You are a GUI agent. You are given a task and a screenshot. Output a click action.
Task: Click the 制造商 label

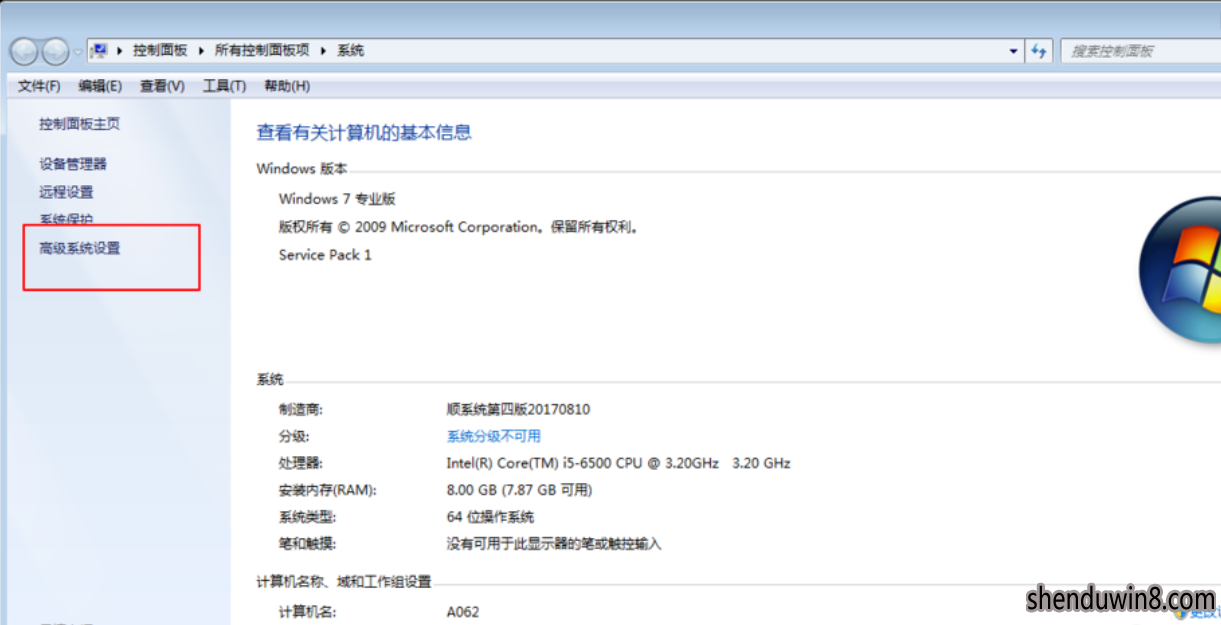click(x=301, y=409)
